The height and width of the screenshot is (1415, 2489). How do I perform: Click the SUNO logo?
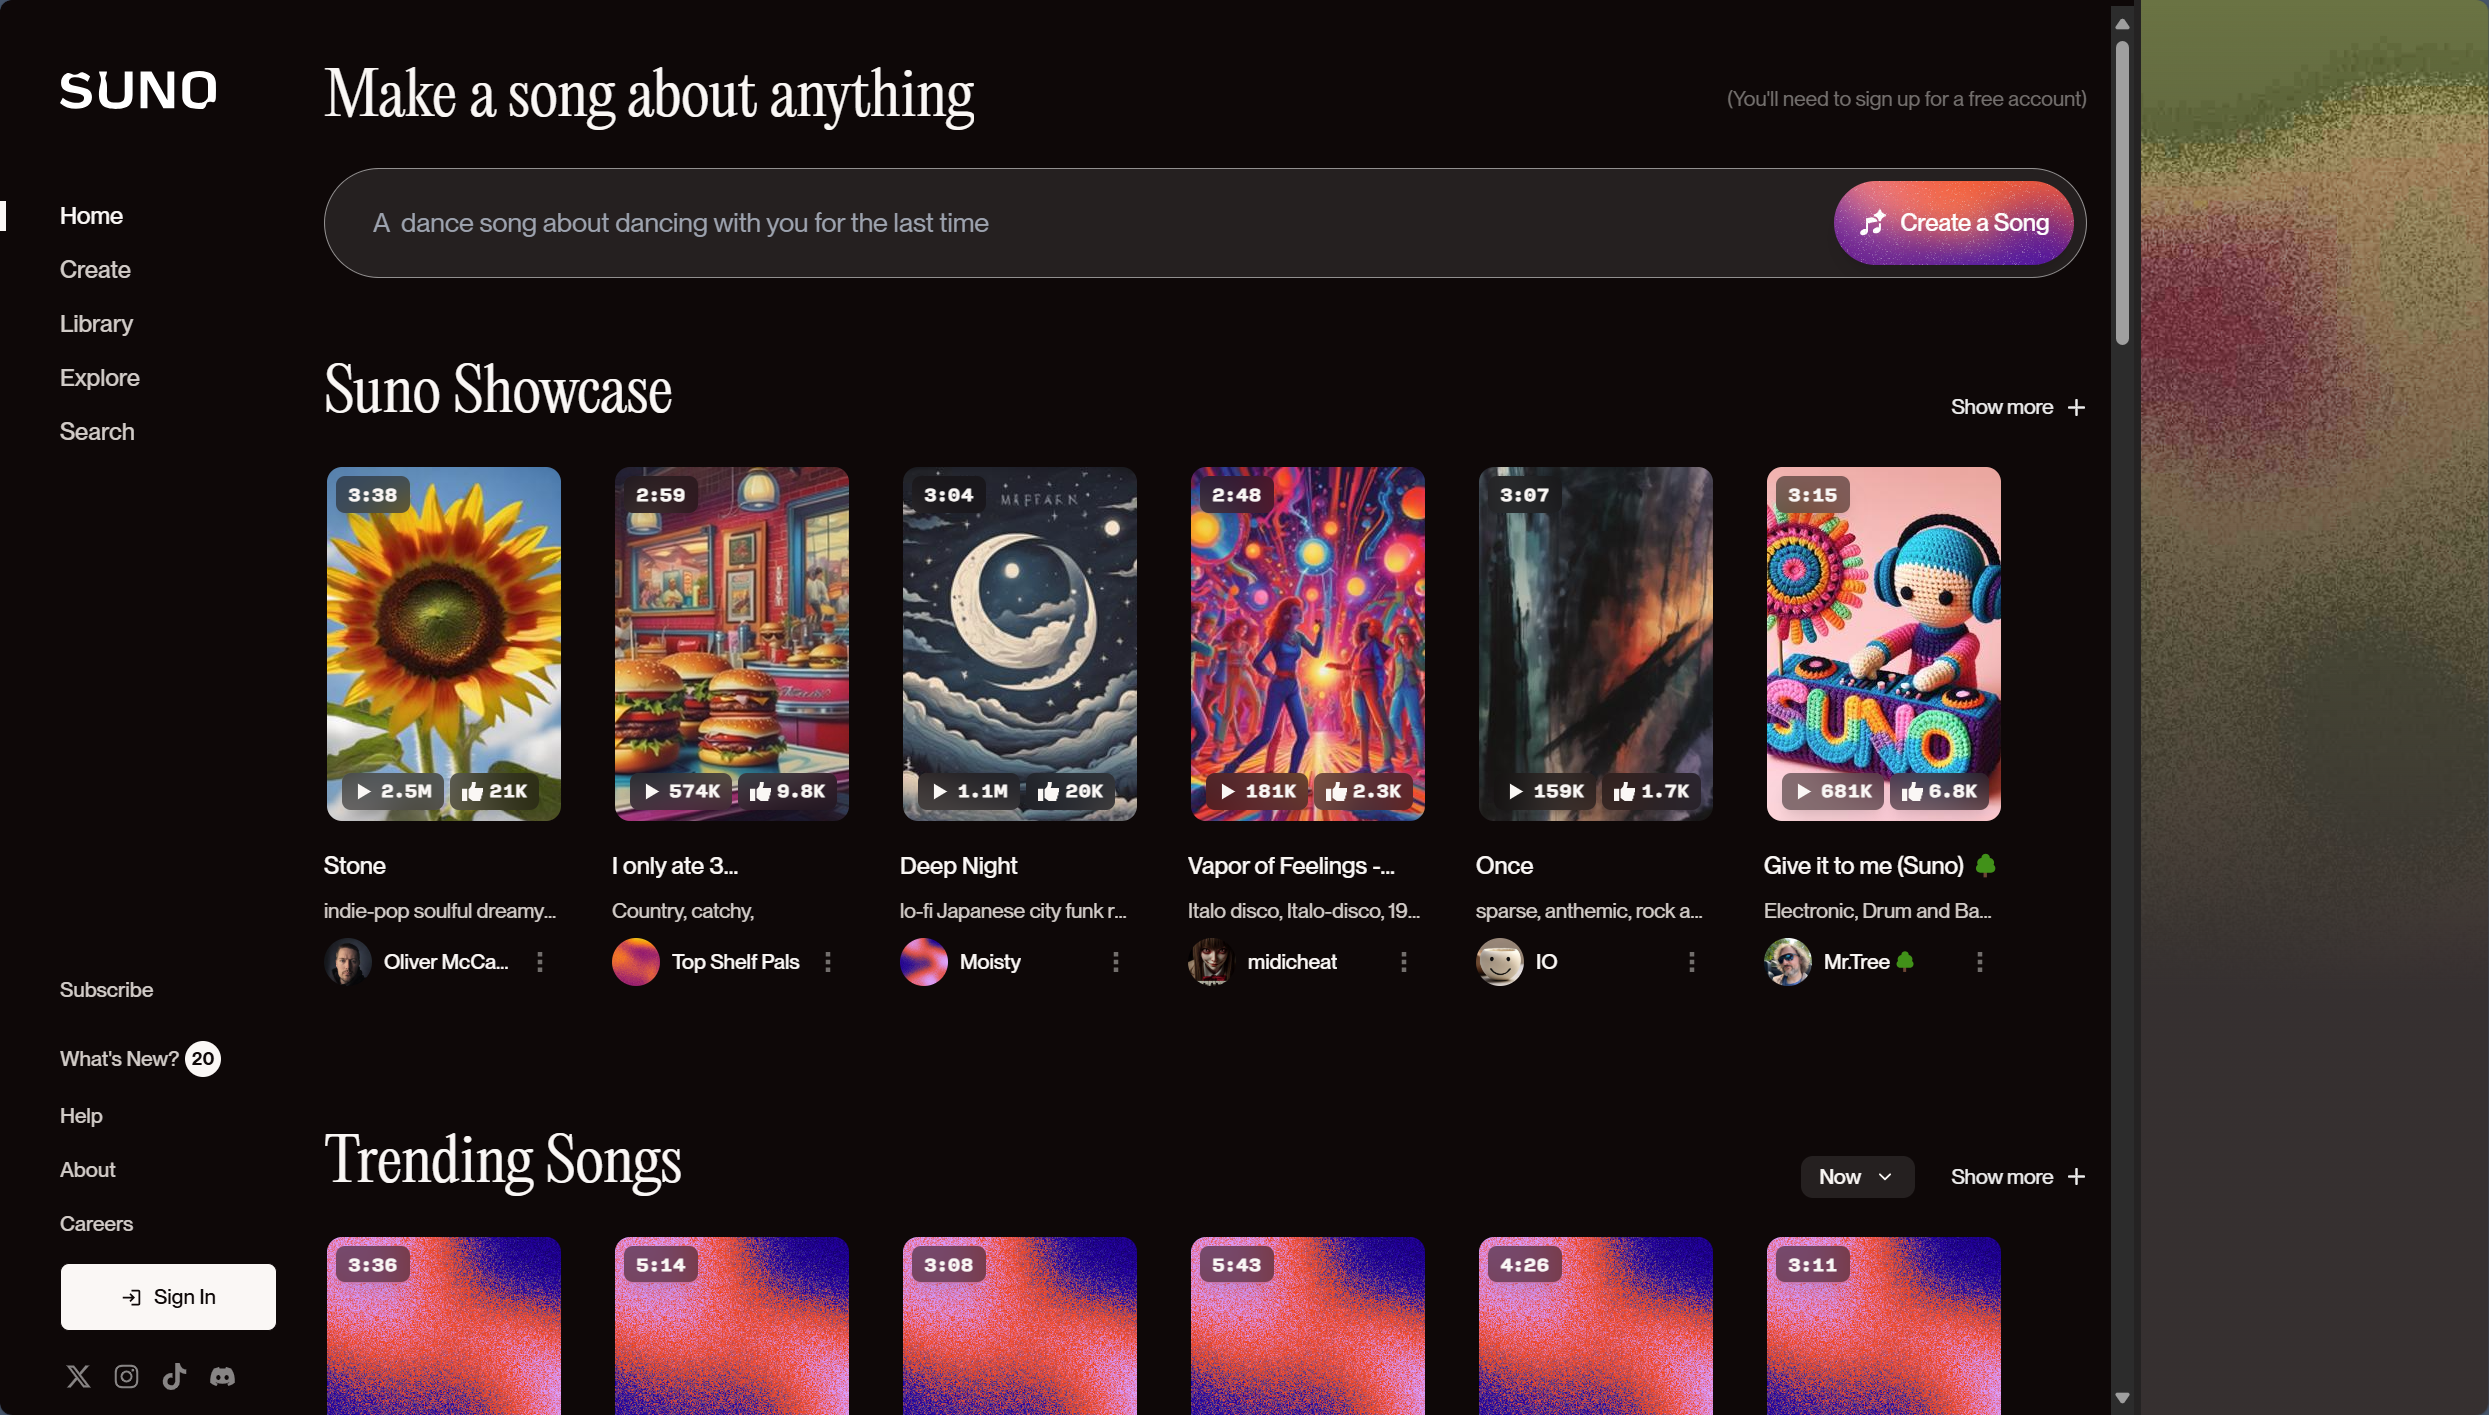click(138, 90)
